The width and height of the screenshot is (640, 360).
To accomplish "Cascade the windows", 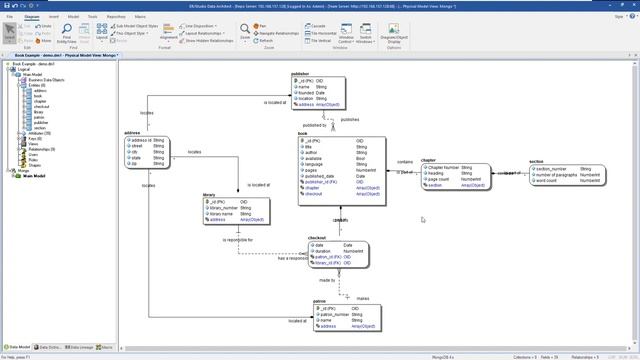I will [x=315, y=26].
